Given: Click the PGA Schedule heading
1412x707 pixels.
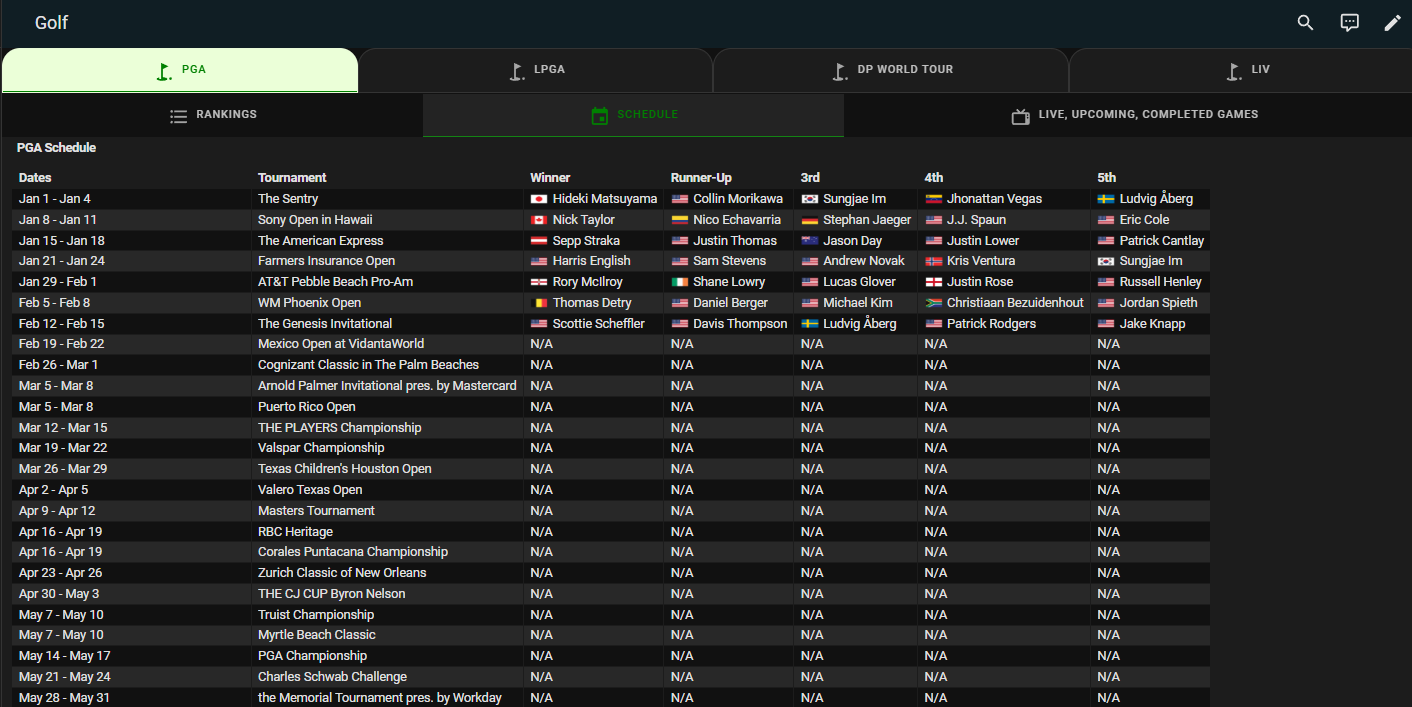Looking at the screenshot, I should [x=56, y=148].
